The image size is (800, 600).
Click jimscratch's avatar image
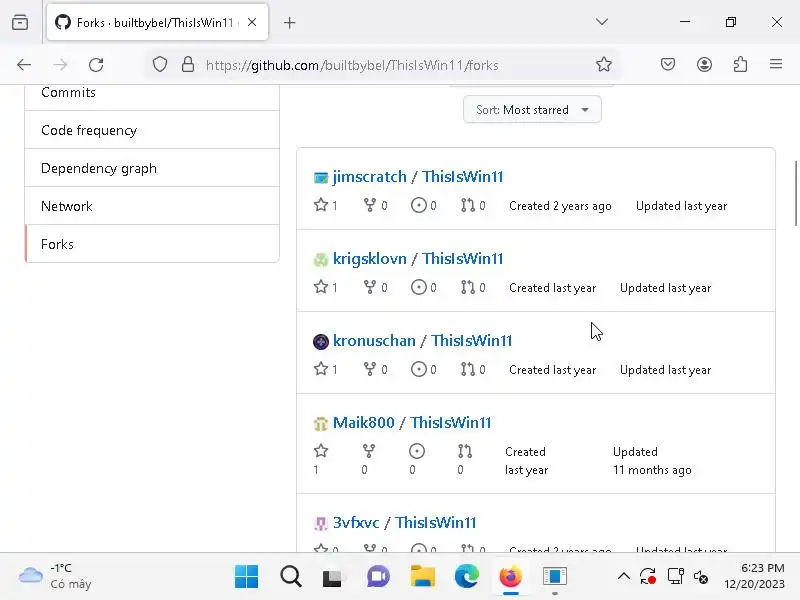click(x=320, y=178)
